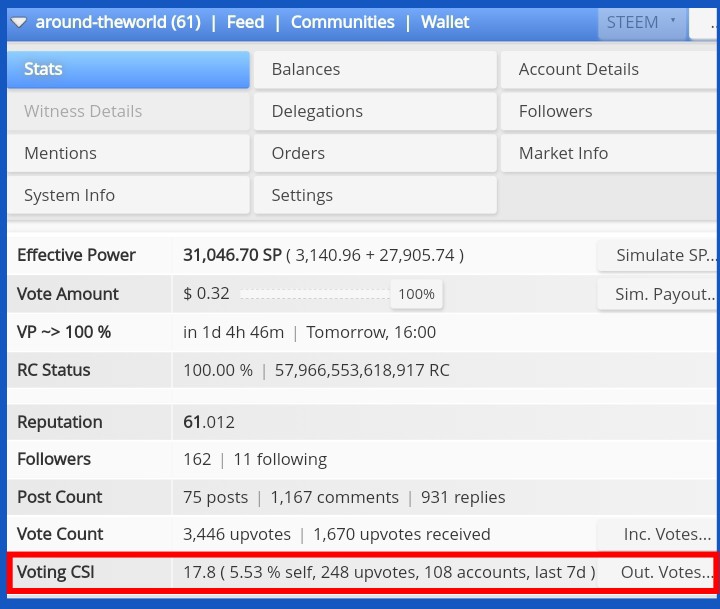
Task: Select the $ 0.32 vote amount value
Action: [x=206, y=294]
